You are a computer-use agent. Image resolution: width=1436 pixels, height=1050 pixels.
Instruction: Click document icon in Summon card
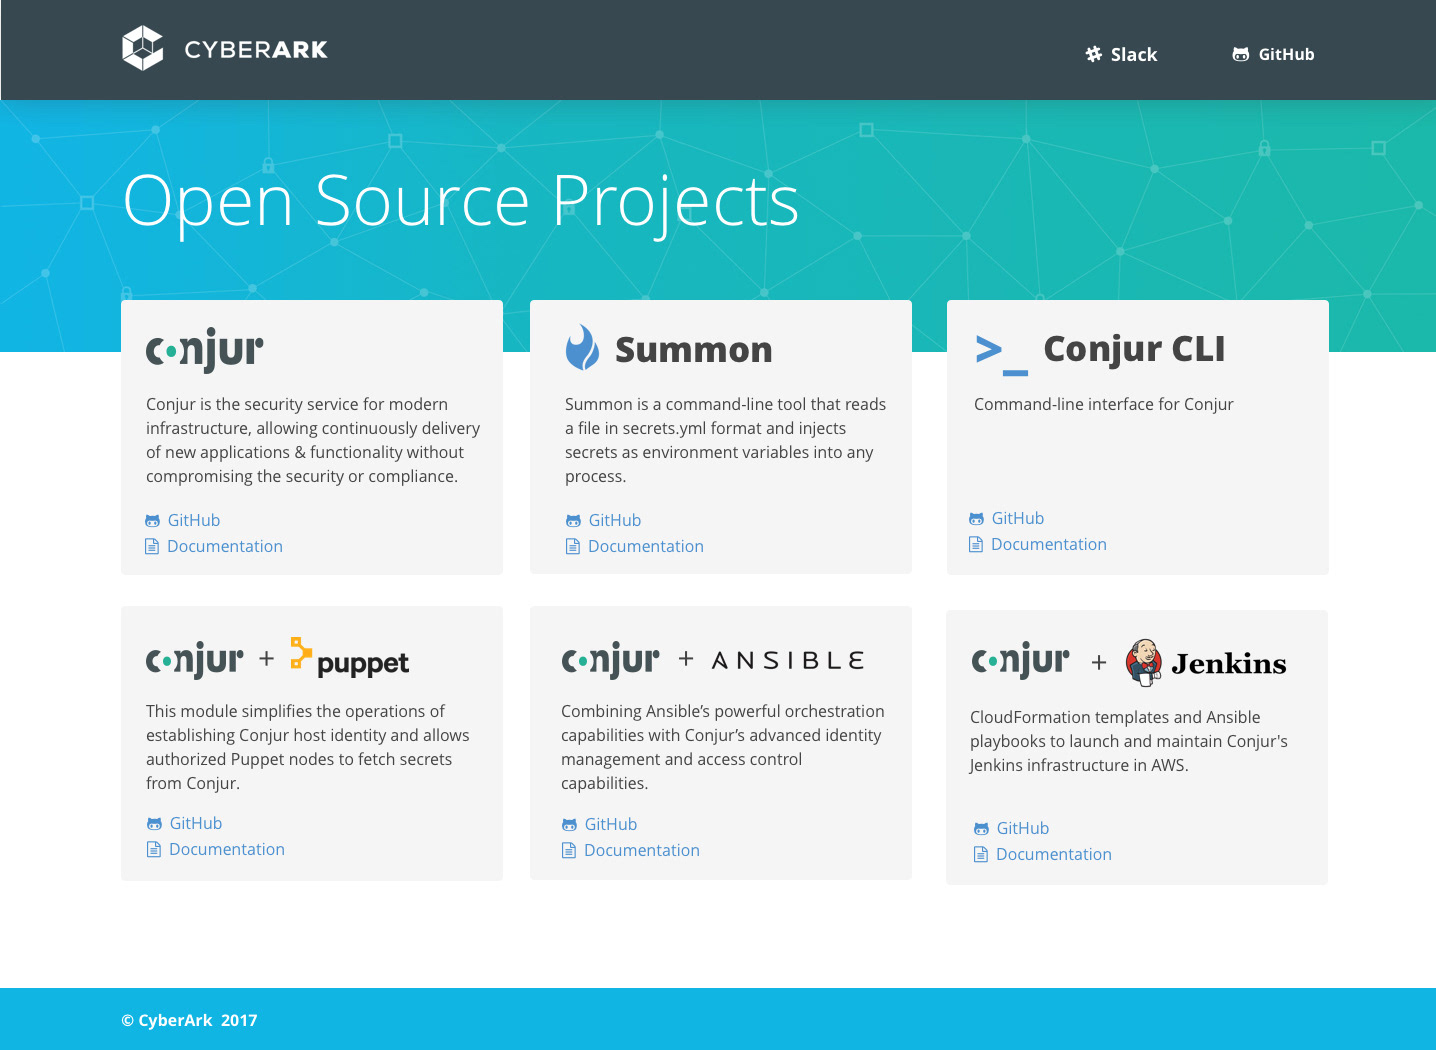(x=573, y=546)
